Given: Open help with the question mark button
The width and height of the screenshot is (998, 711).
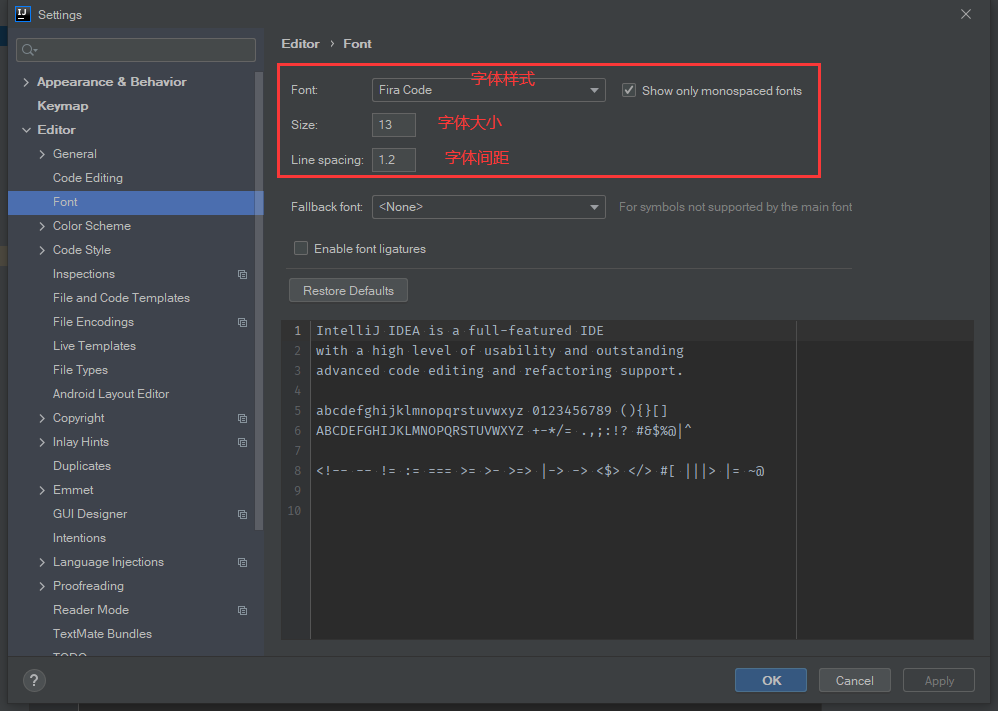Looking at the screenshot, I should [34, 680].
